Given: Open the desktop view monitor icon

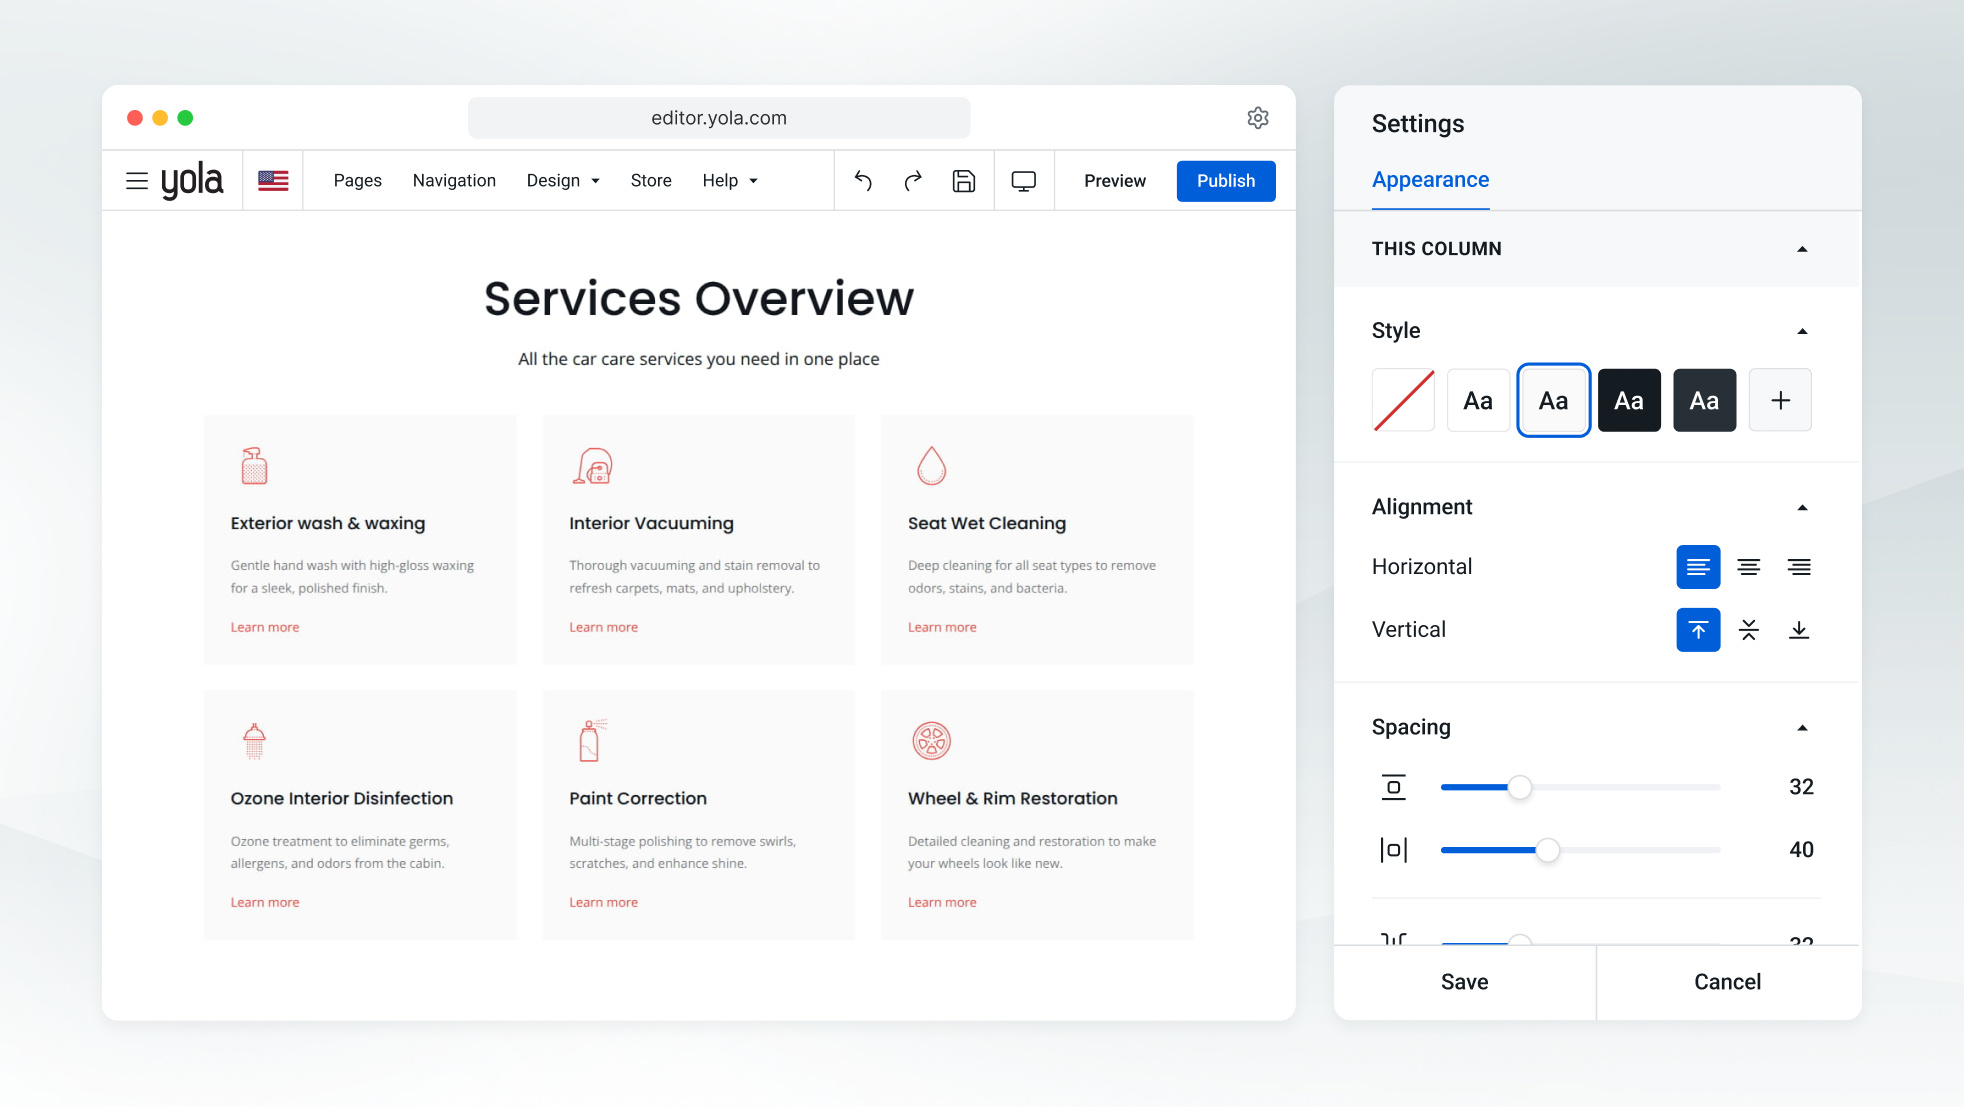Looking at the screenshot, I should tap(1023, 181).
